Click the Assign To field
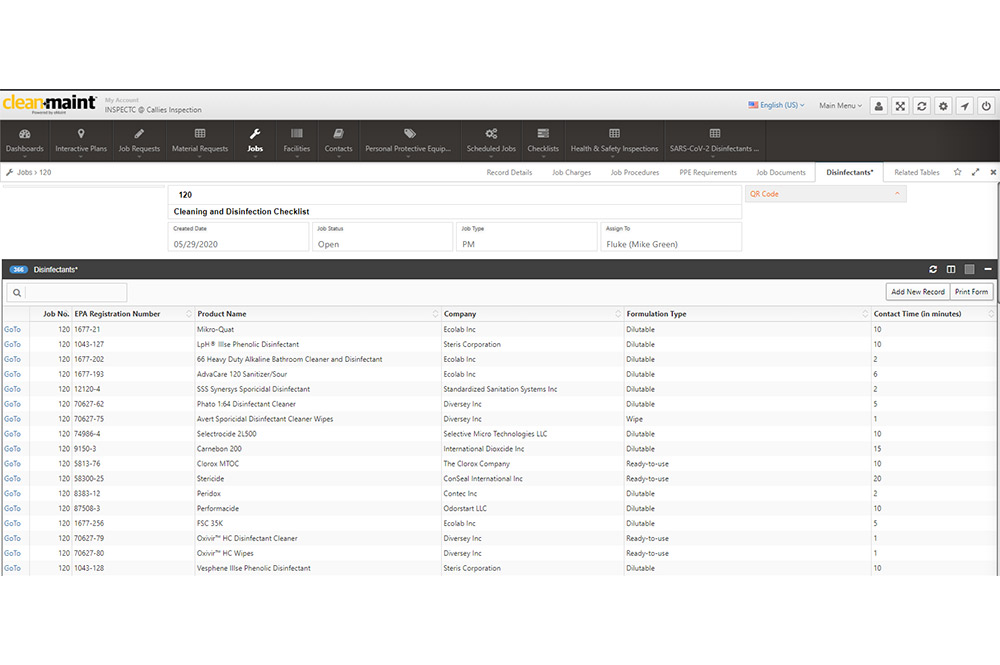 coord(671,237)
